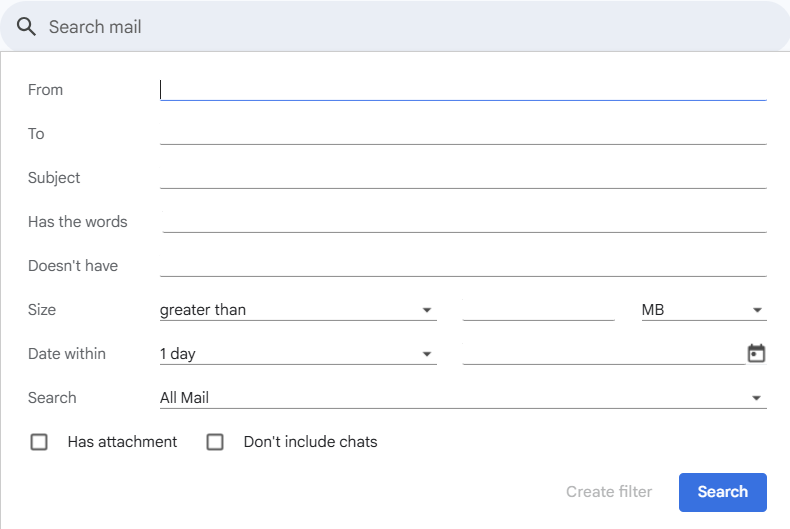Click the Doesn't have text field
Image resolution: width=790 pixels, height=529 pixels.
click(463, 266)
